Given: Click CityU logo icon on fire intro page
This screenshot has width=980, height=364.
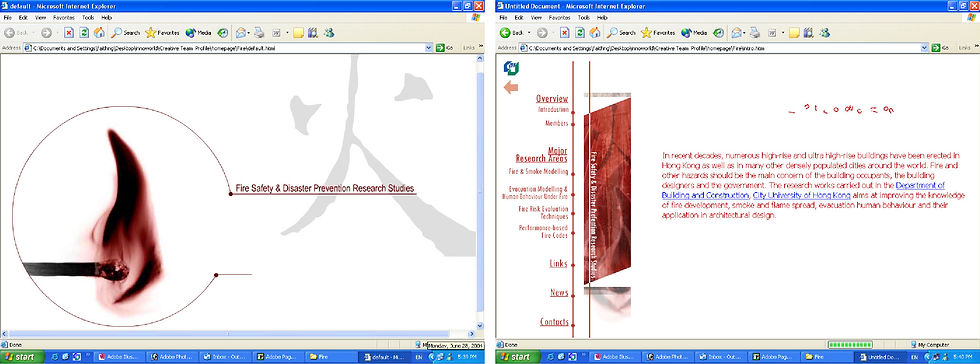Looking at the screenshot, I should coord(511,68).
